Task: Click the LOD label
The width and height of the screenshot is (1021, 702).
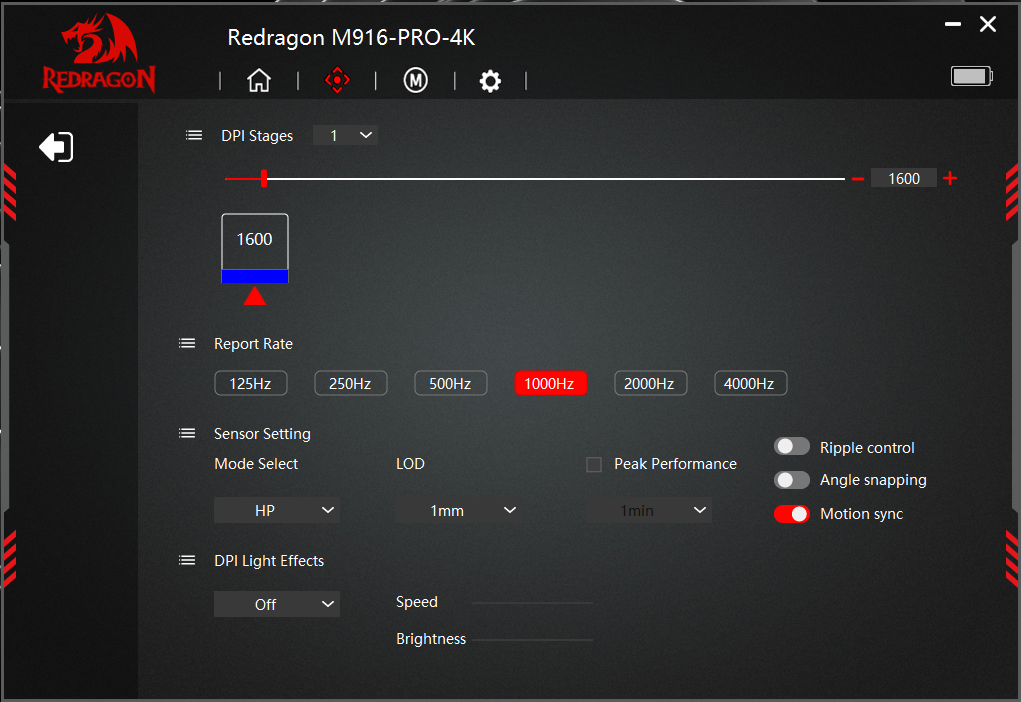Action: point(410,464)
